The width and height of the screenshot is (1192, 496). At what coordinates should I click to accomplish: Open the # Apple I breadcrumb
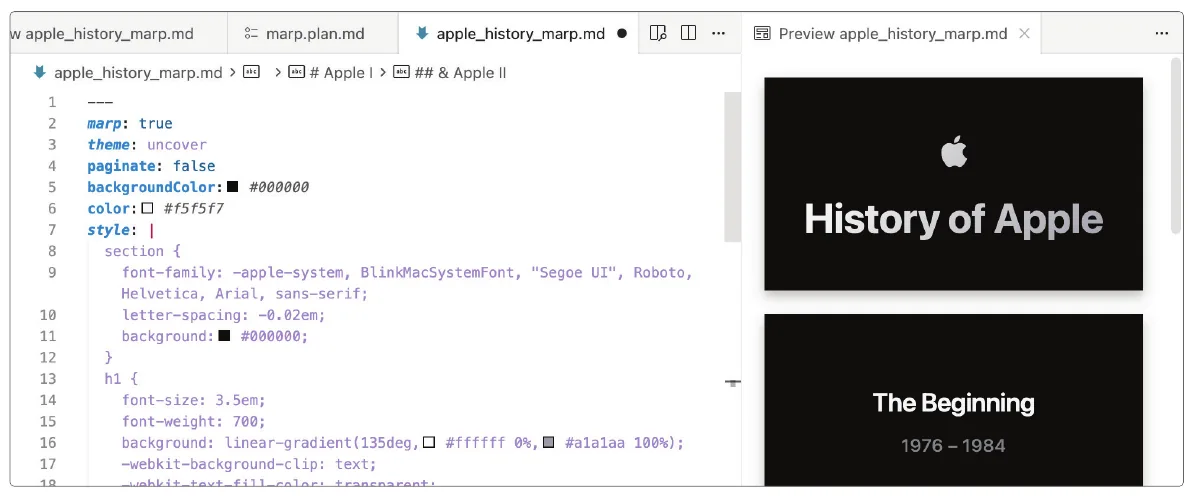331,73
